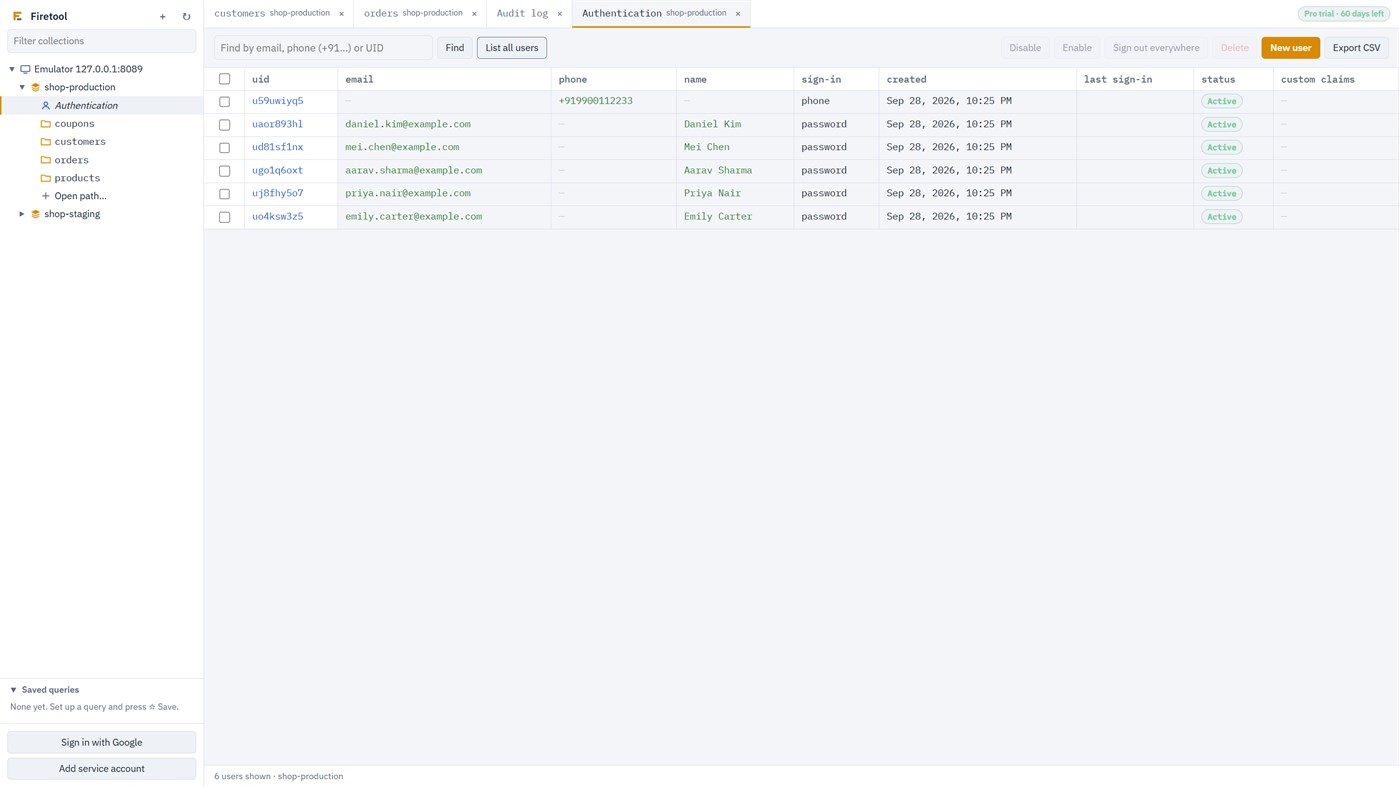
Task: Focus the find by email or UID field
Action: coord(323,48)
